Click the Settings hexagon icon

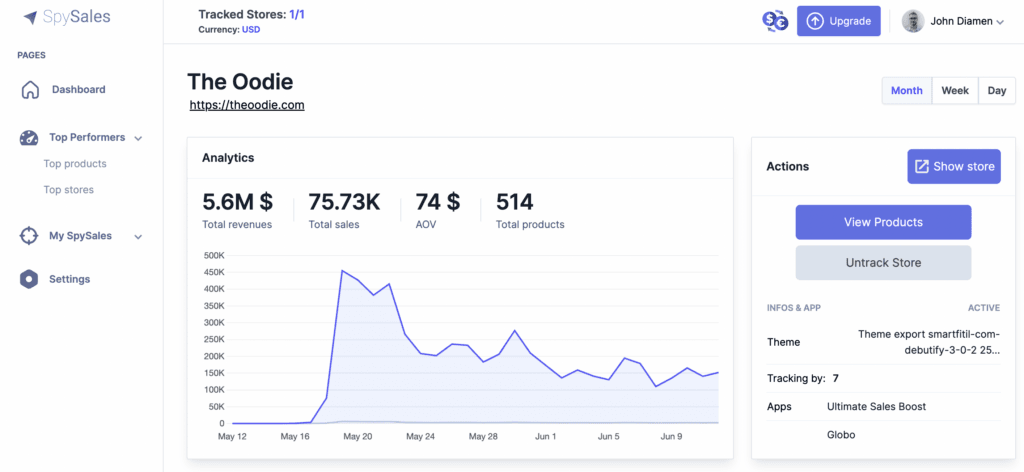29,279
